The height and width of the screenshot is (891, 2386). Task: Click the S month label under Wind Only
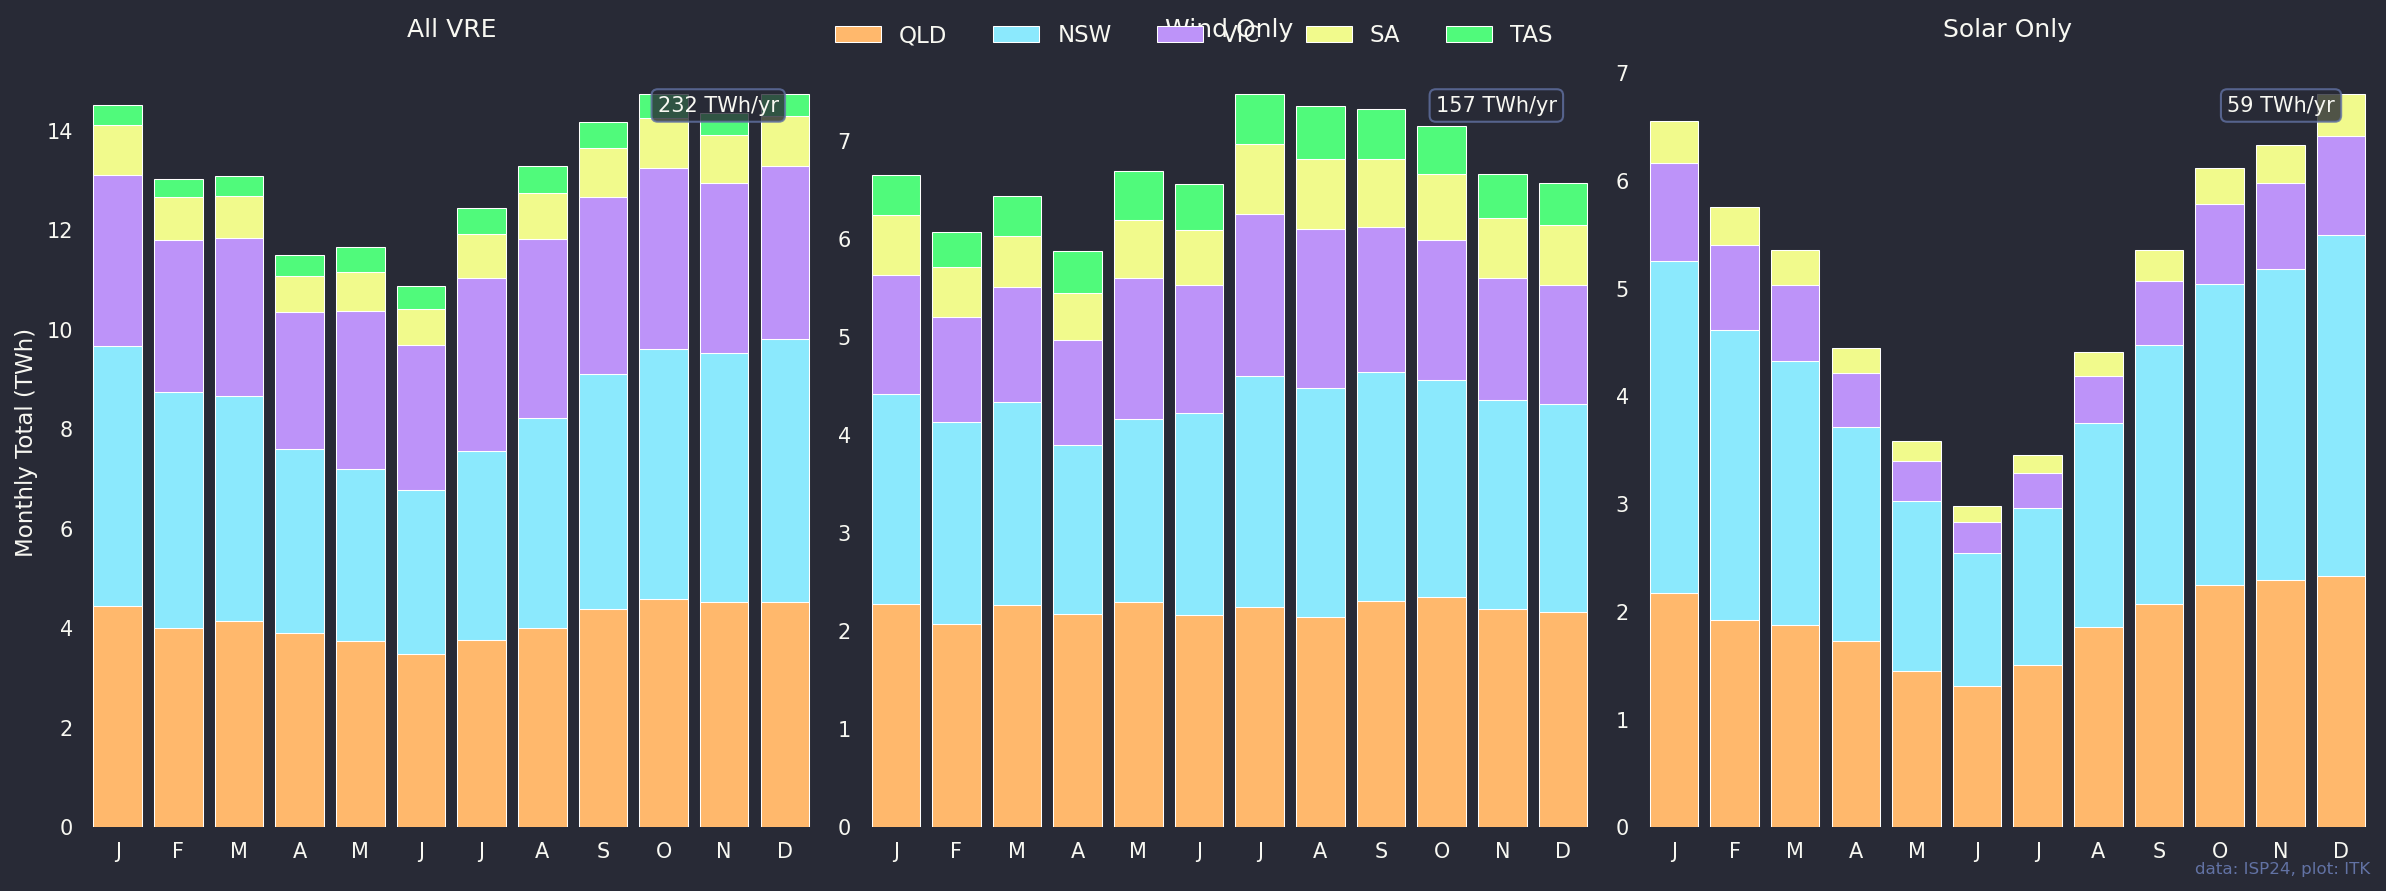[1381, 851]
